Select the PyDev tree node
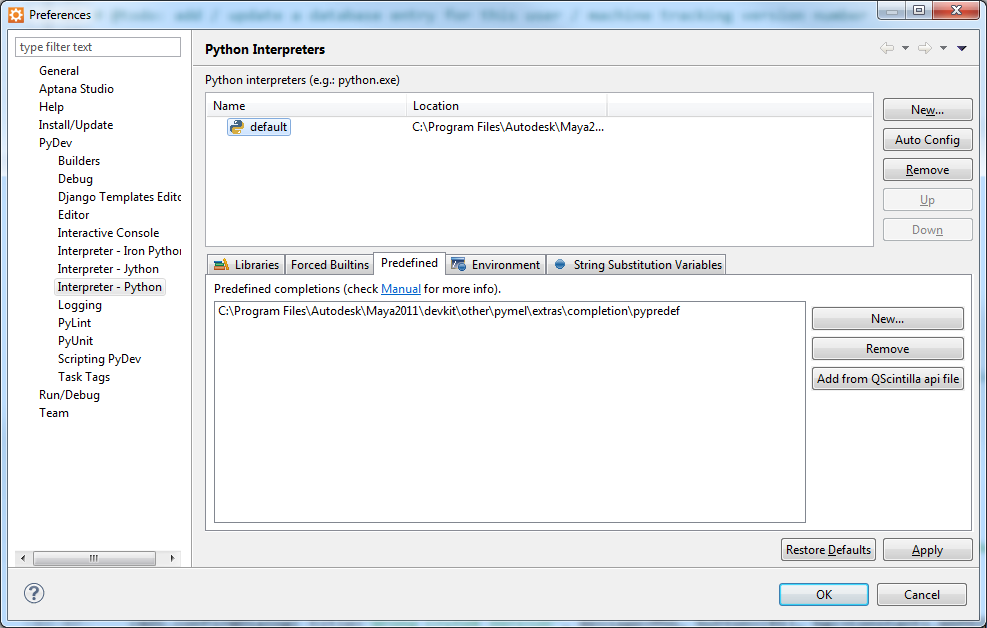 tap(55, 143)
